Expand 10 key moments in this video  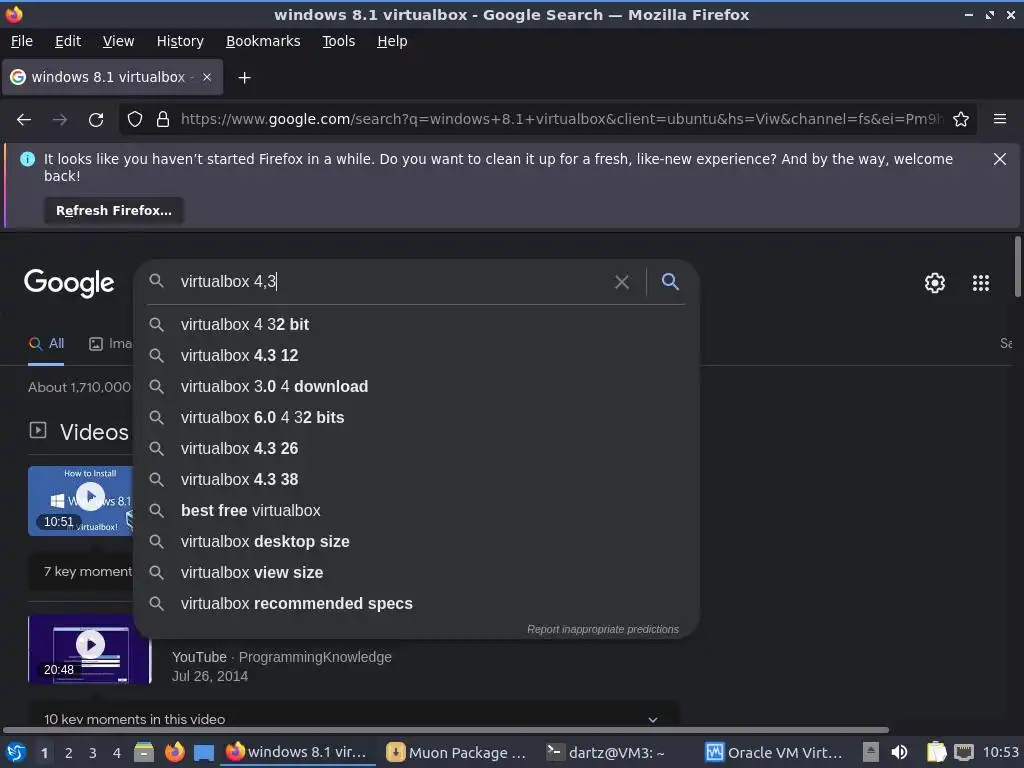pyautogui.click(x=353, y=718)
